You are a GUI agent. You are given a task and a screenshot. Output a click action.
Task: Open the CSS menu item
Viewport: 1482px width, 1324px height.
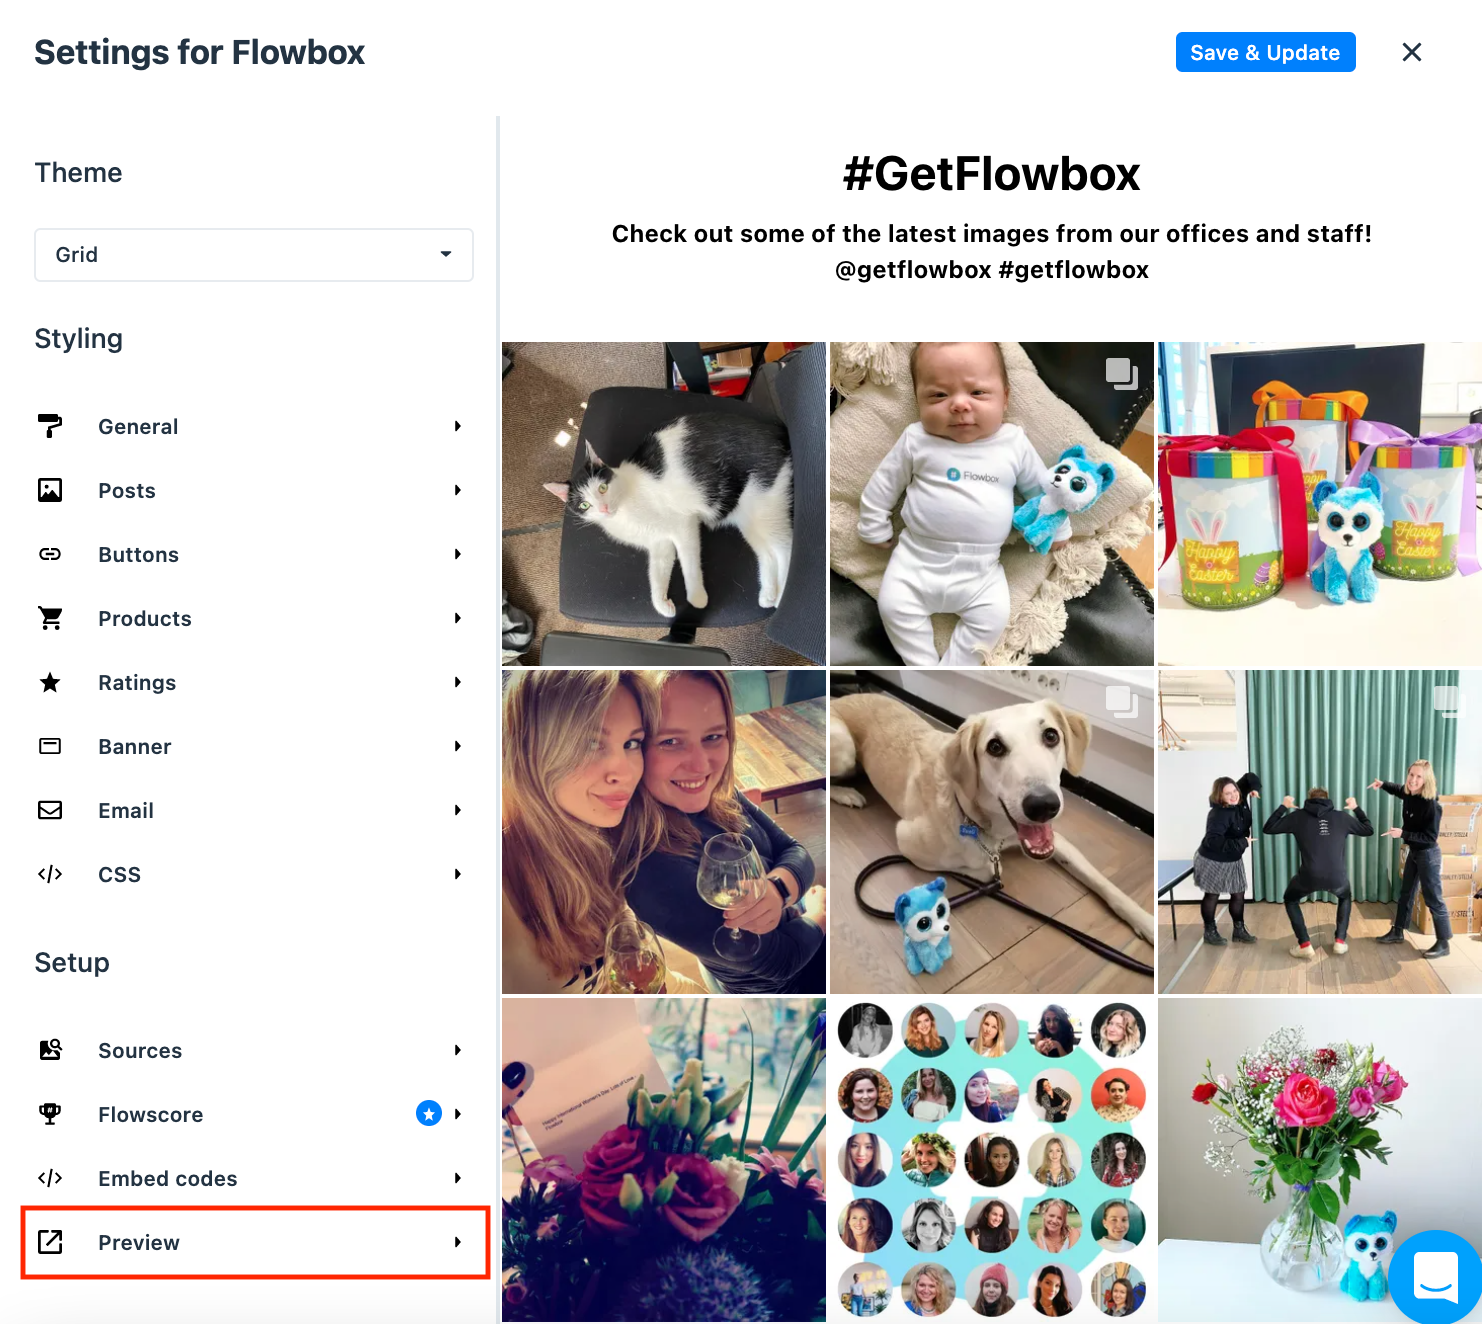tap(120, 874)
